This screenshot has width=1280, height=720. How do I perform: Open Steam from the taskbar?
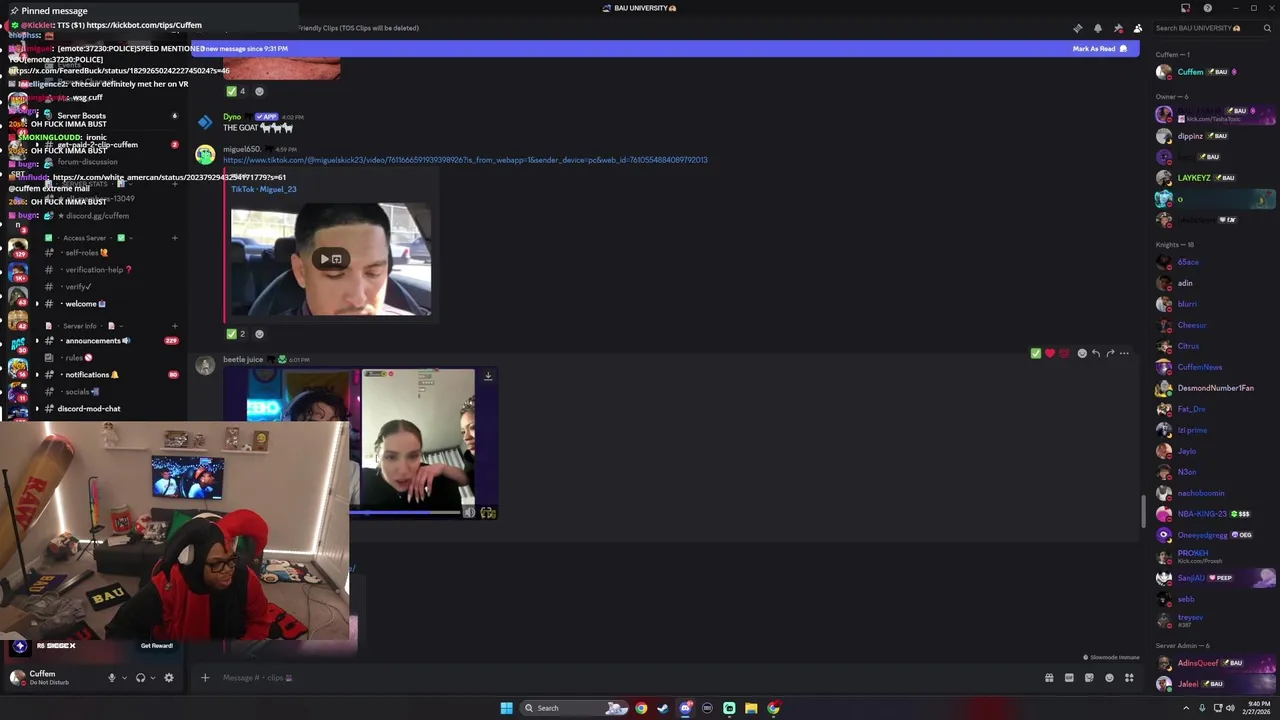[663, 708]
